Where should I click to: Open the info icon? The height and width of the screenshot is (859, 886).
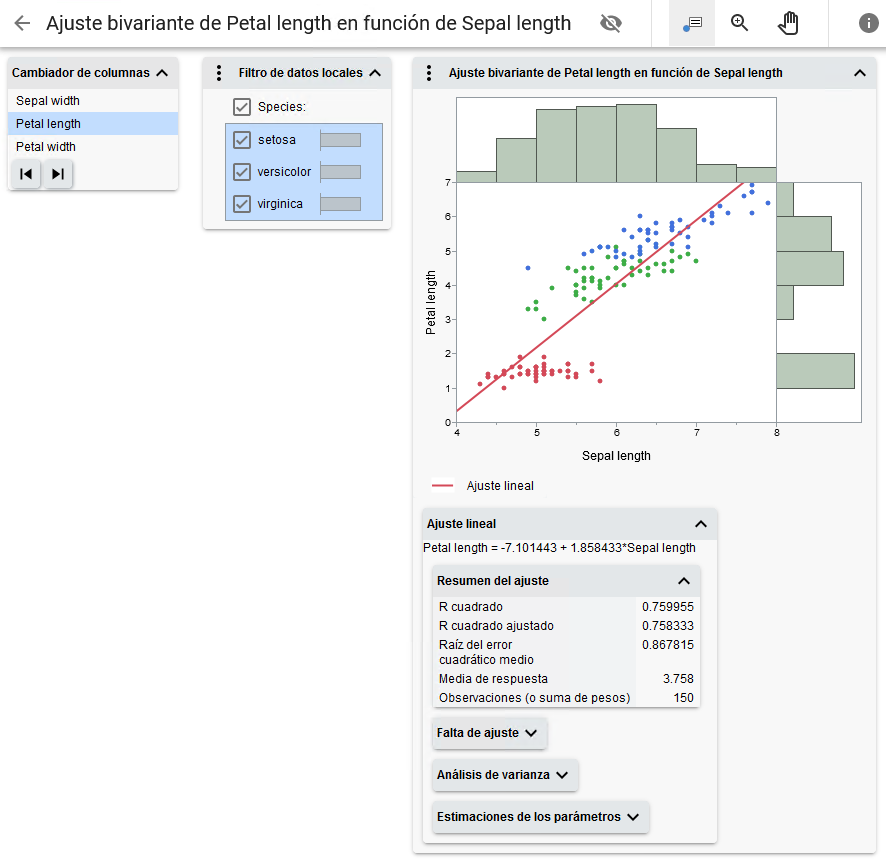point(869,23)
